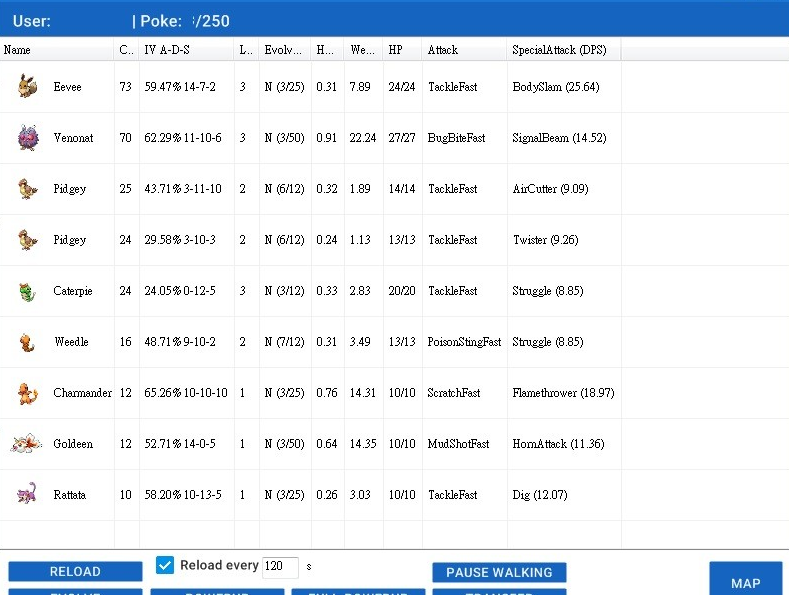The image size is (789, 595).
Task: Click the IV cell 29.58% 3-10-3
Action: pos(180,240)
